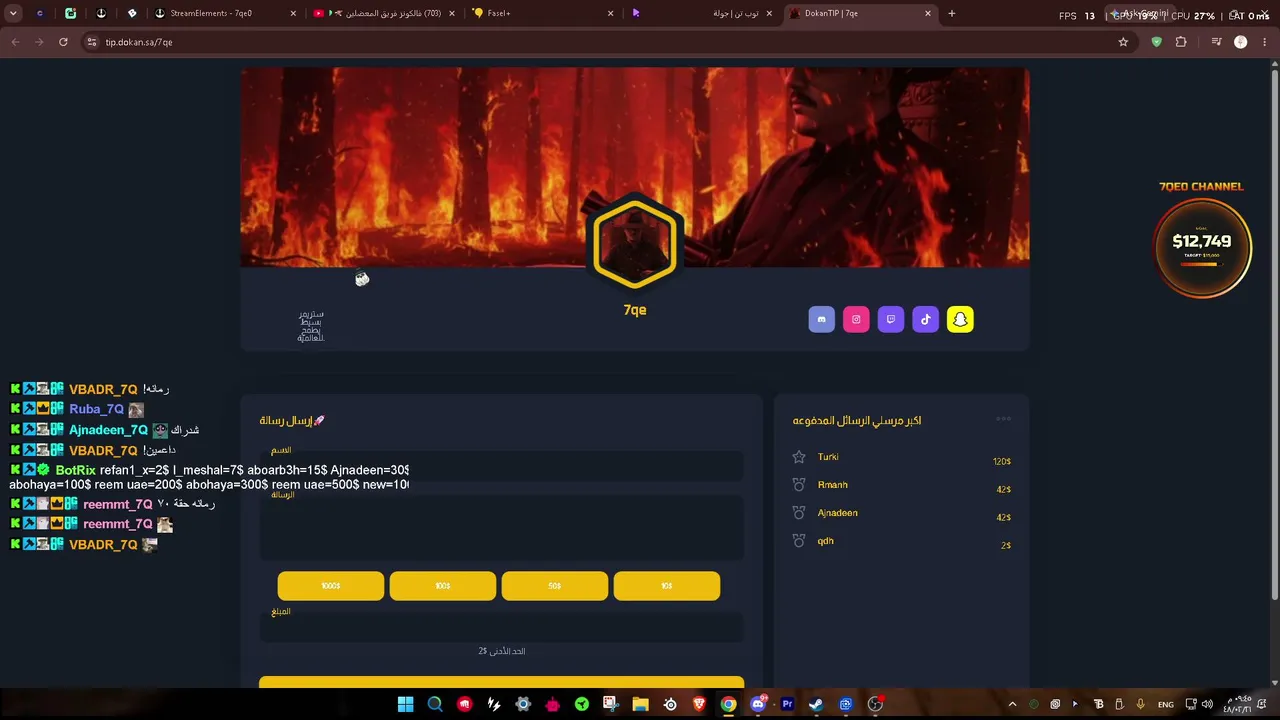Click the 120$ amount beside Turki
This screenshot has width=1280, height=720.
point(1002,462)
